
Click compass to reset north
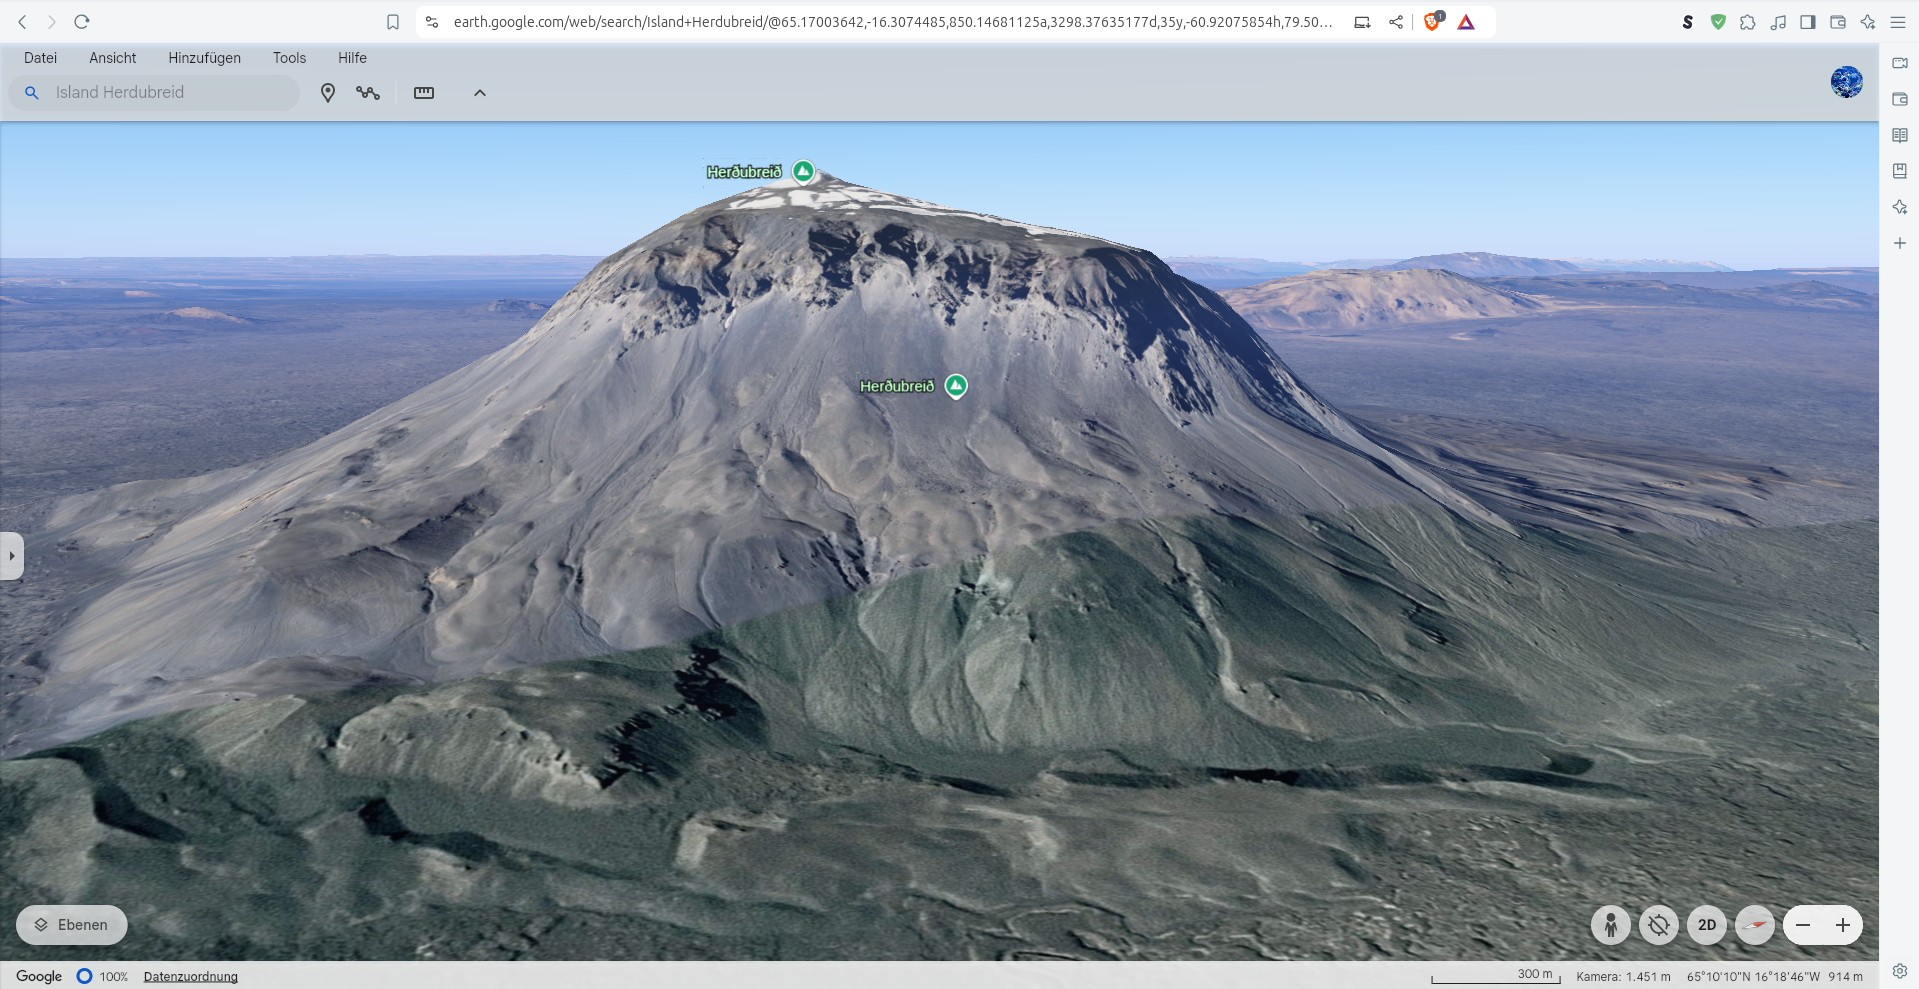pyautogui.click(x=1755, y=925)
